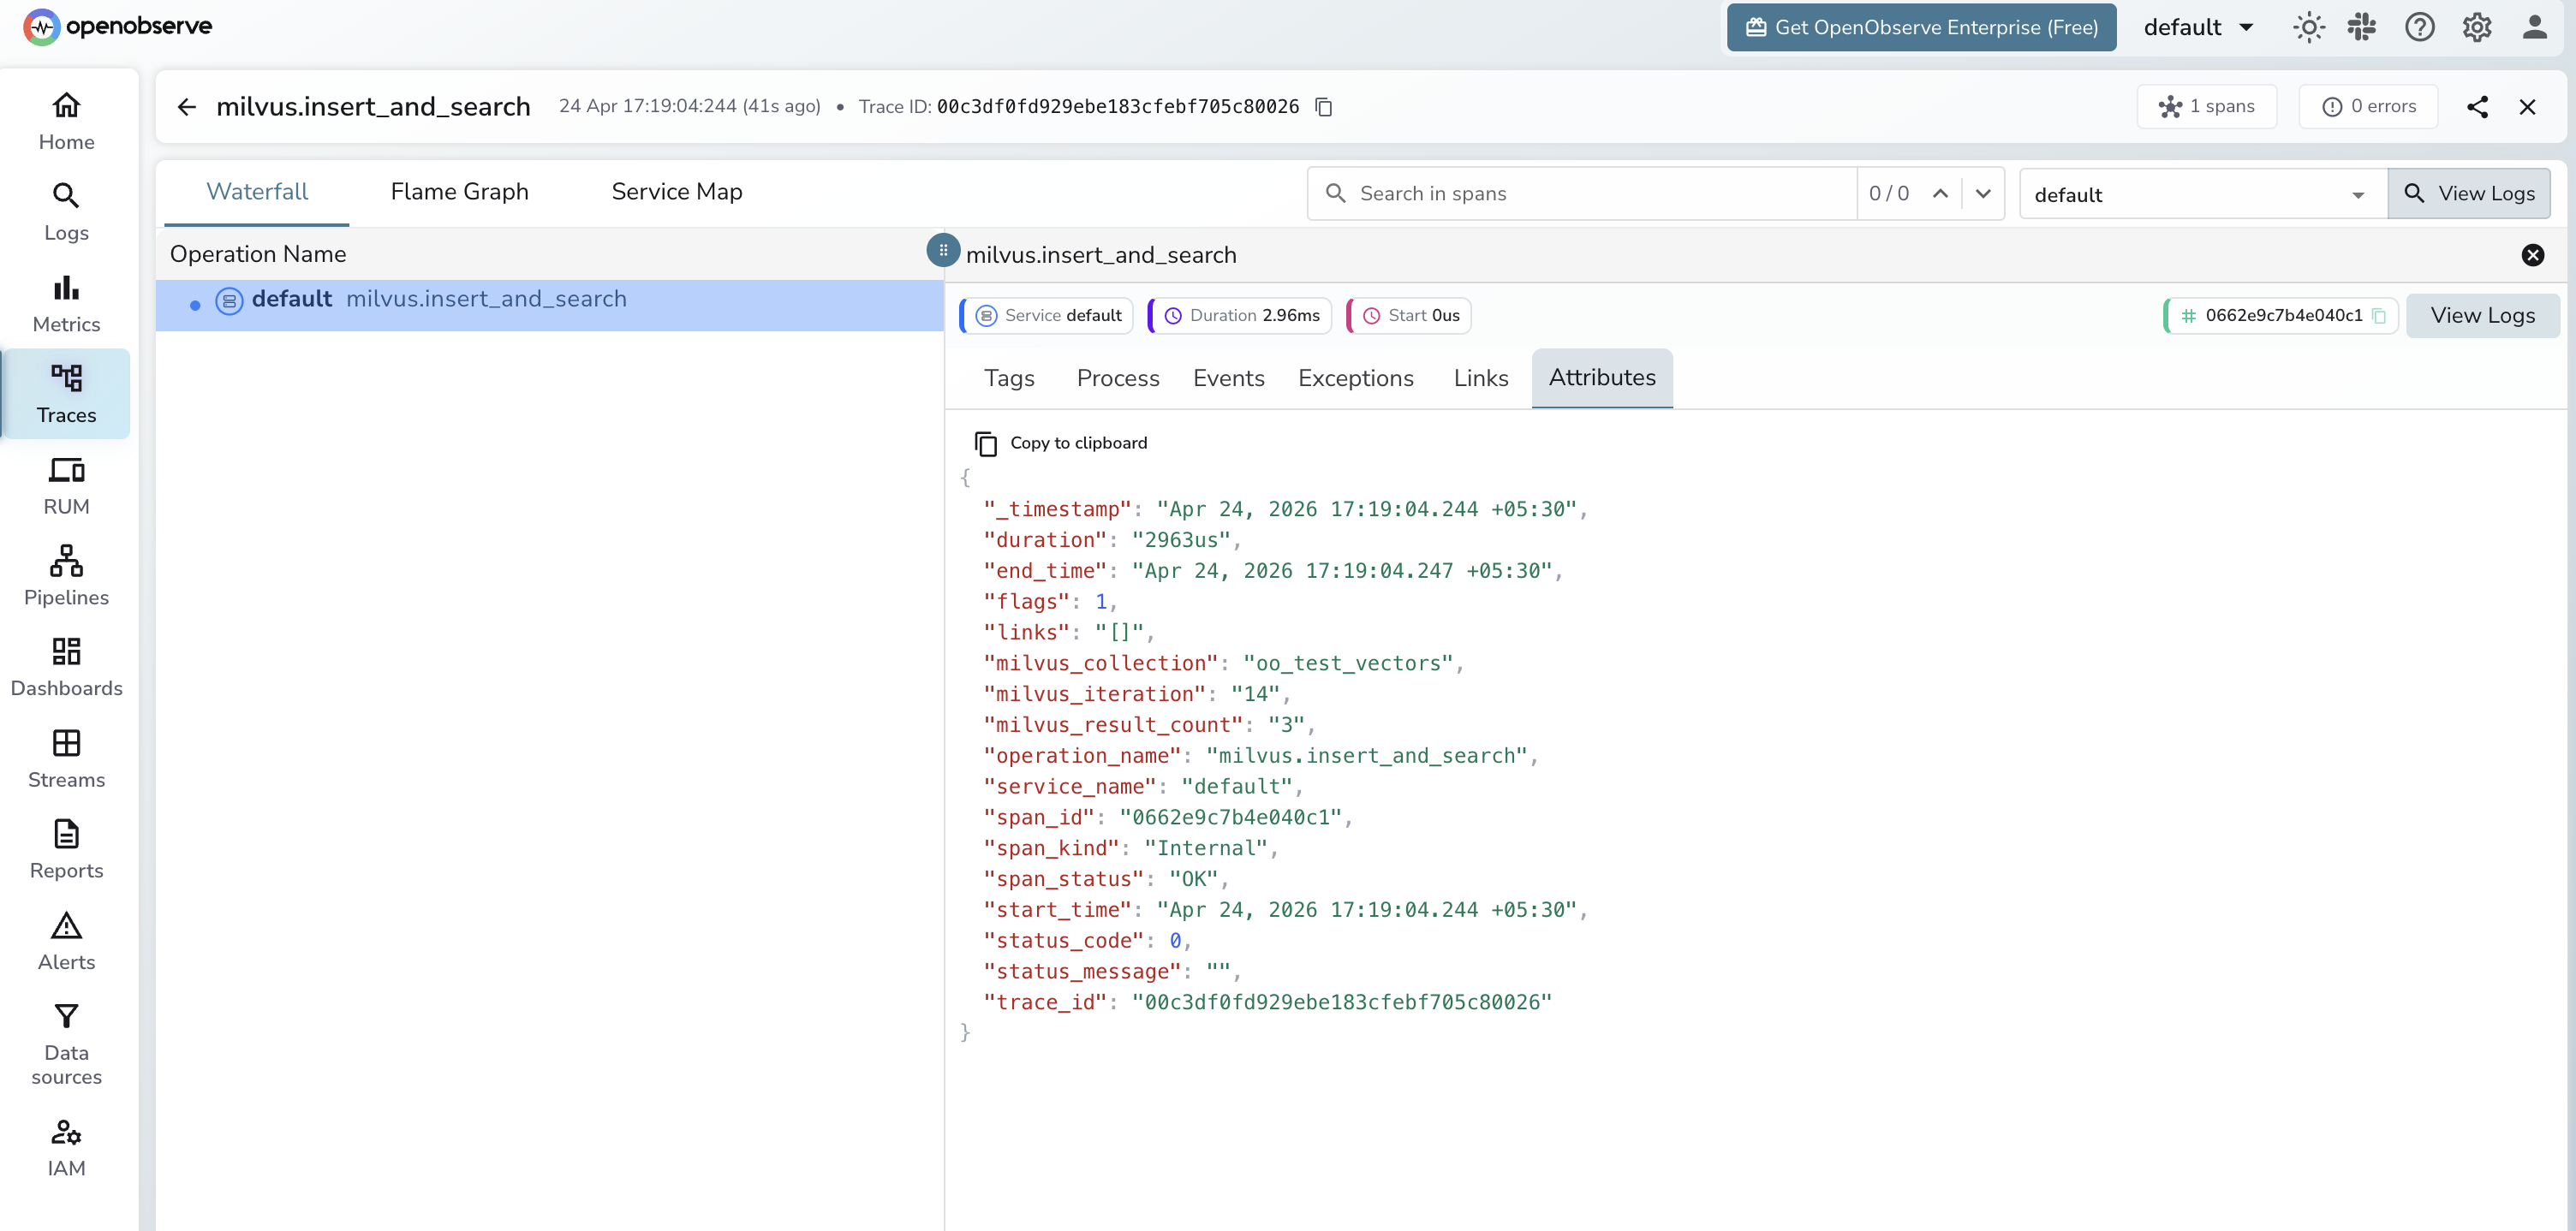Click the Start 0us chip
This screenshot has width=2576, height=1231.
[1409, 316]
